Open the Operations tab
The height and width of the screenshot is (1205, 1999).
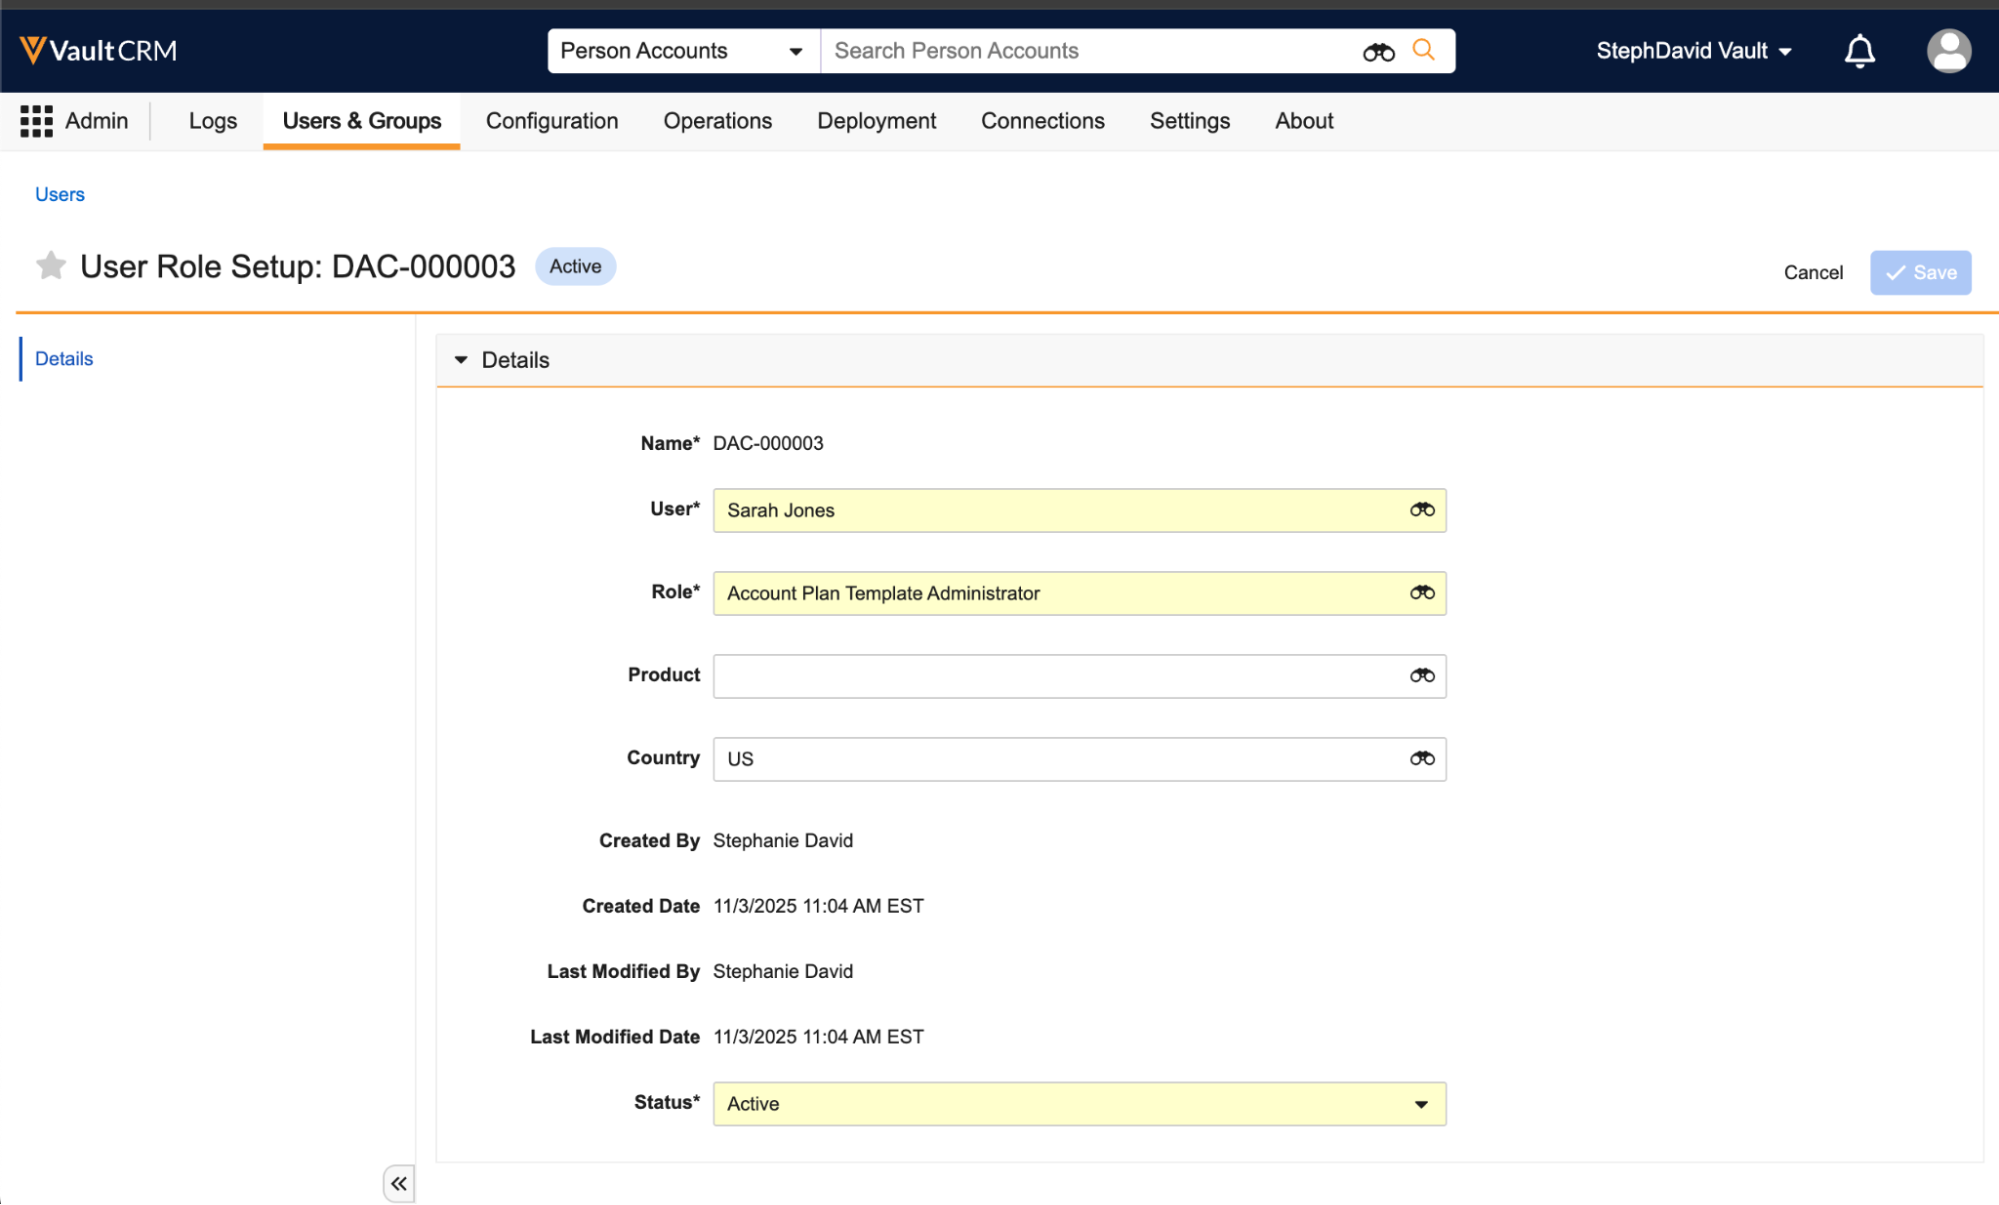tap(717, 121)
